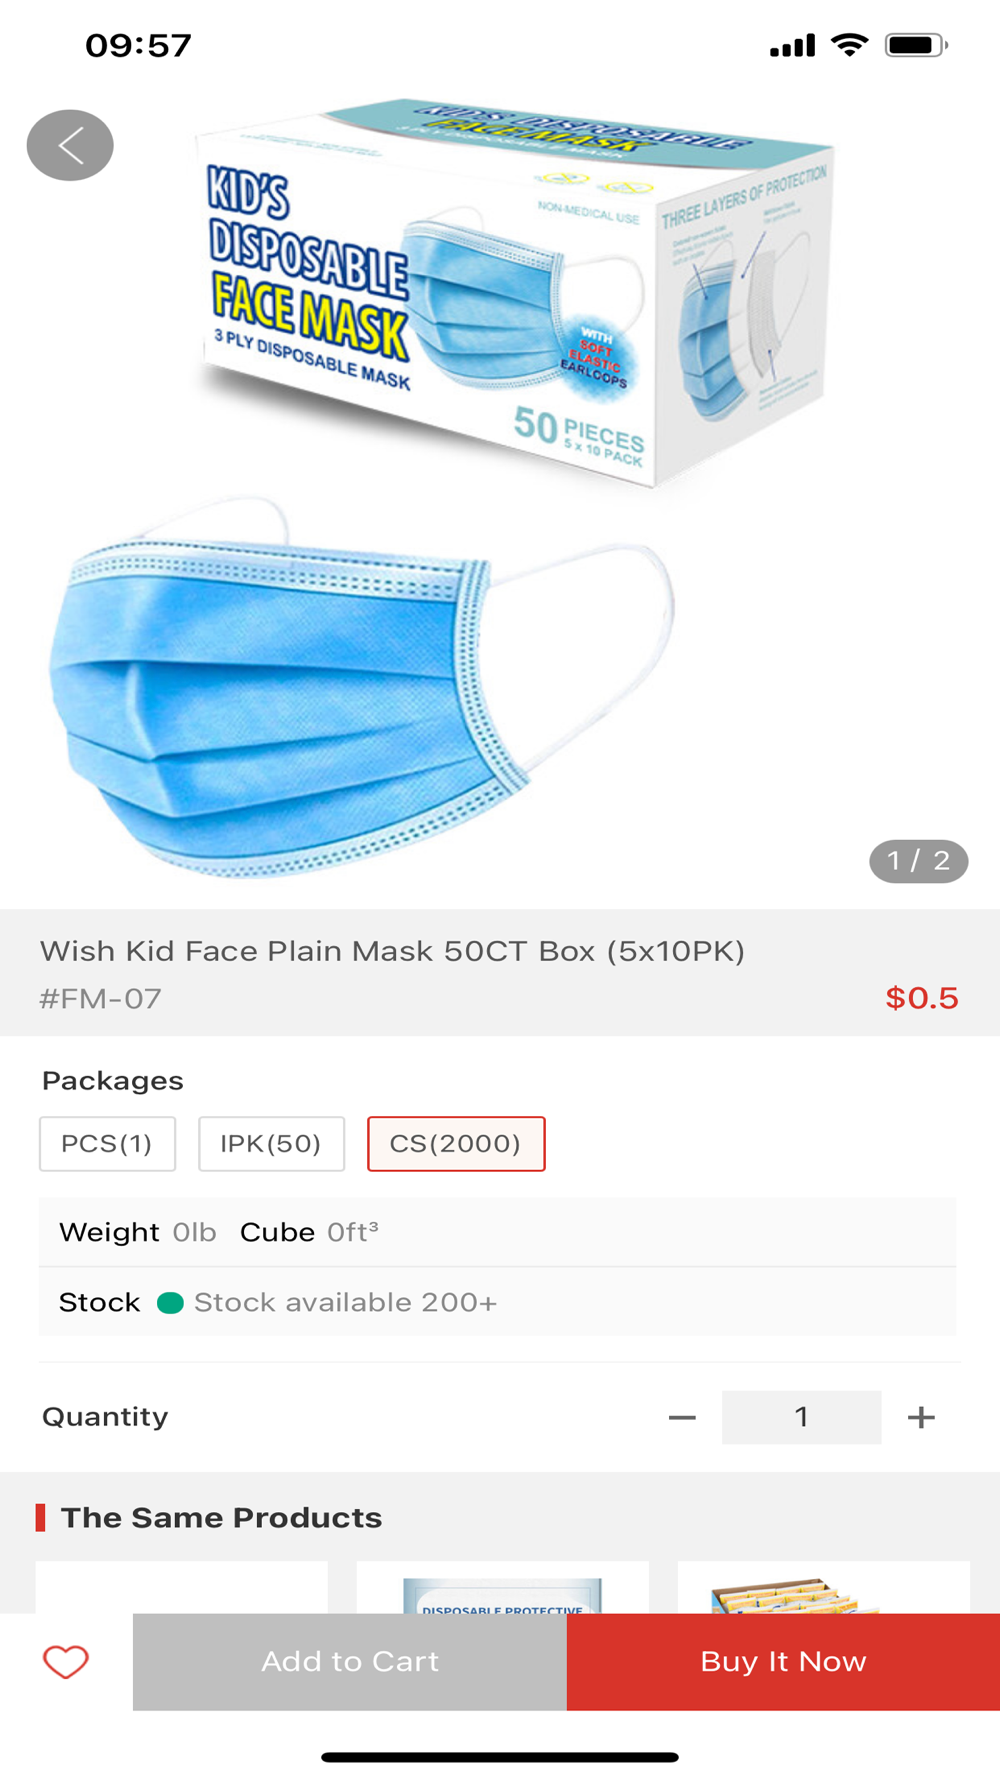
Task: Open the third similar product thumbnail
Action: pos(823,1590)
